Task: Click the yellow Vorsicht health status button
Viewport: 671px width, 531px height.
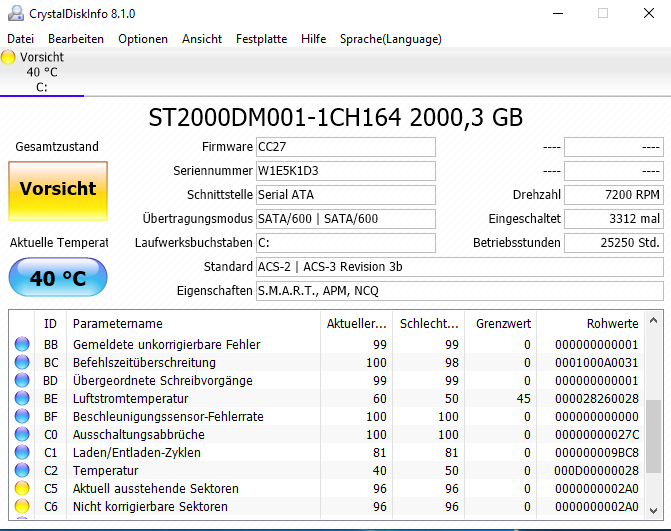Action: [58, 191]
